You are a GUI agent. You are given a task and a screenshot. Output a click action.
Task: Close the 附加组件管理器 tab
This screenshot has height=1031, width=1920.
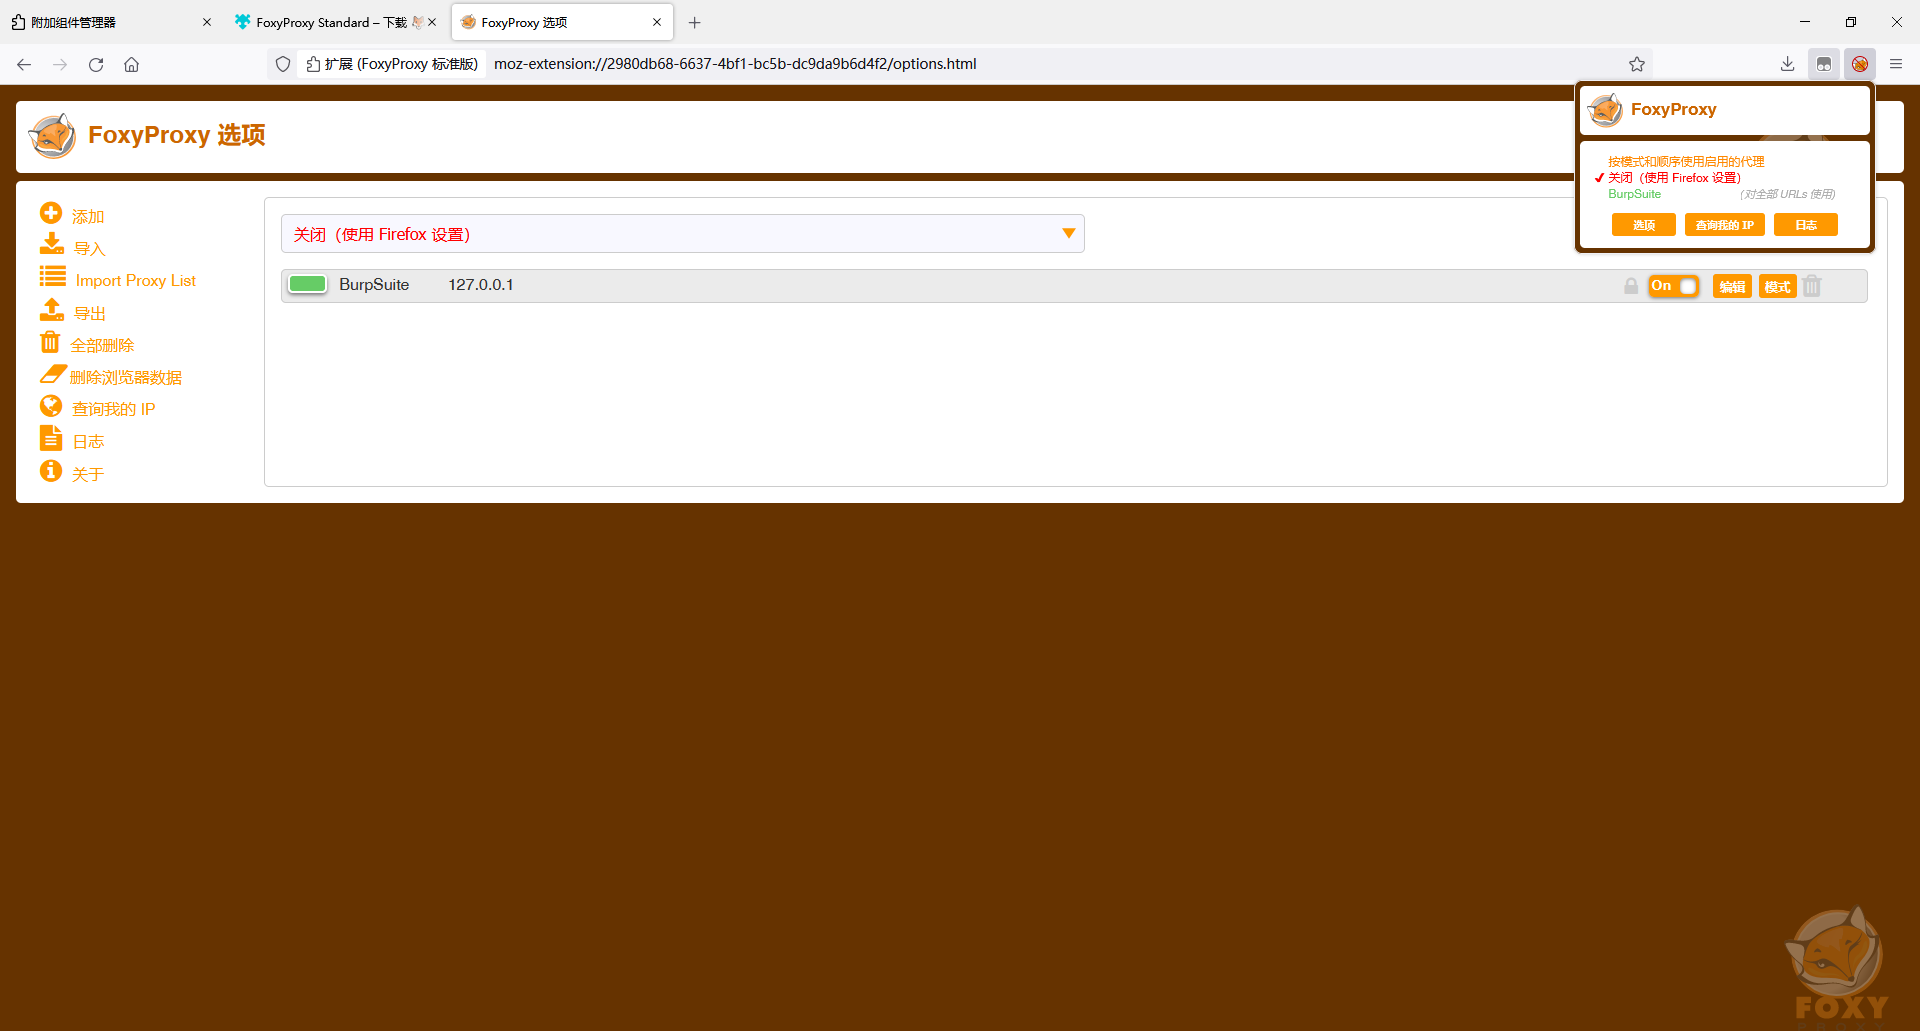pyautogui.click(x=207, y=22)
